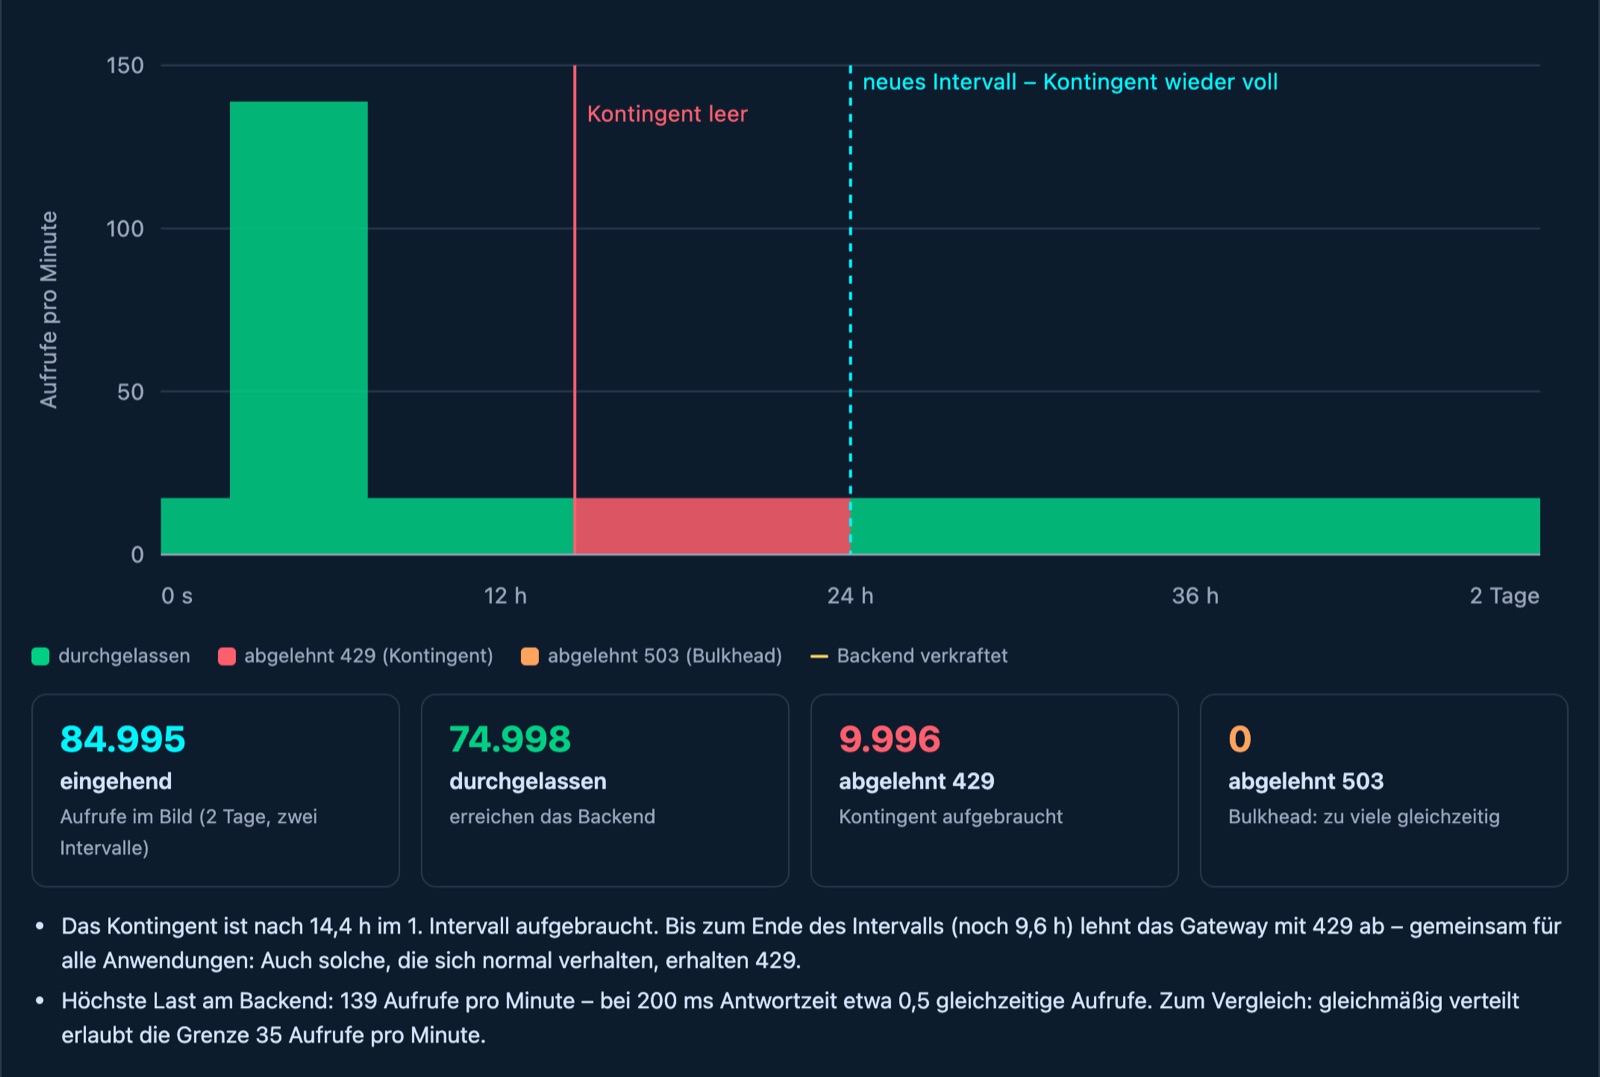Click the red abgelehnt 429 legend swatch
Screen dimensions: 1600x1077
click(227, 656)
